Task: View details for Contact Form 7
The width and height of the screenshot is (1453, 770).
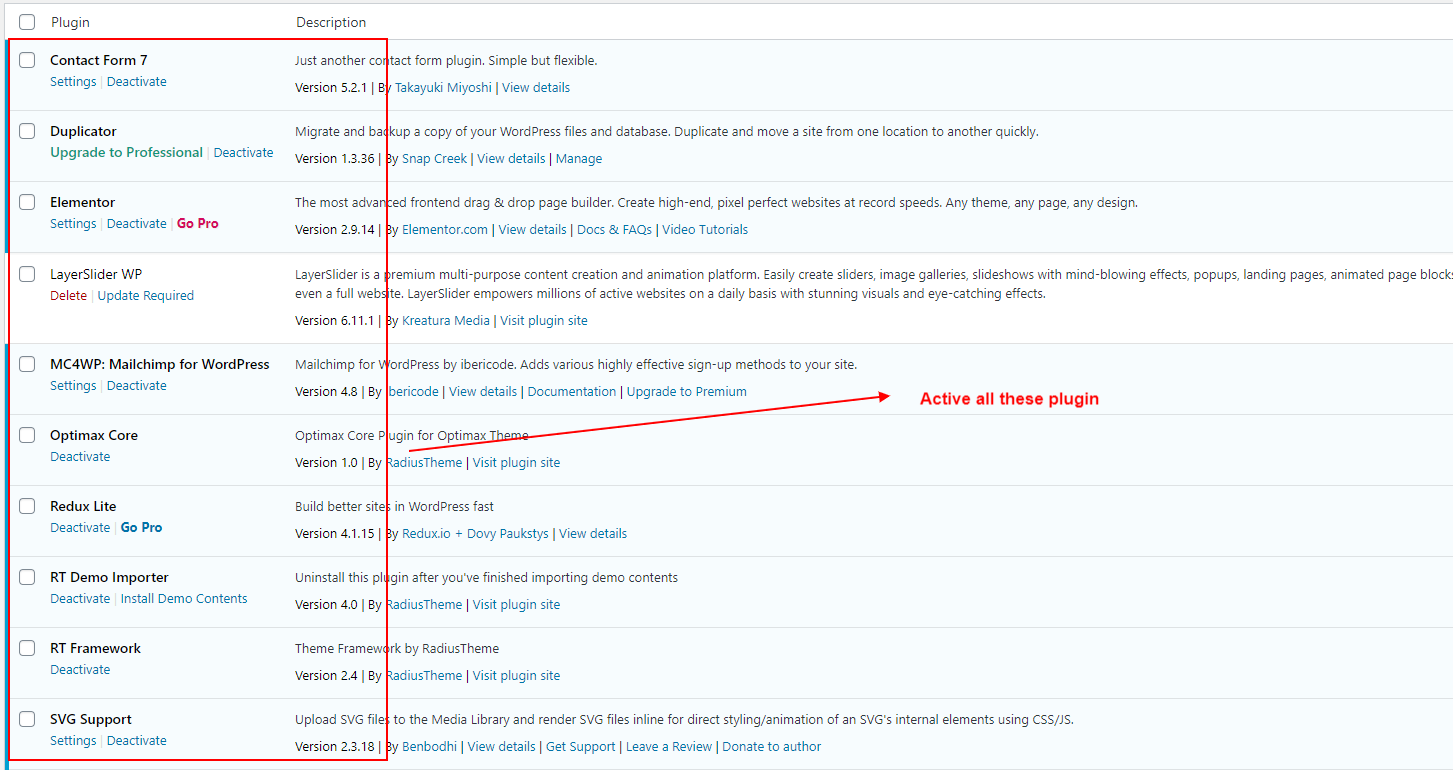Action: [x=536, y=88]
